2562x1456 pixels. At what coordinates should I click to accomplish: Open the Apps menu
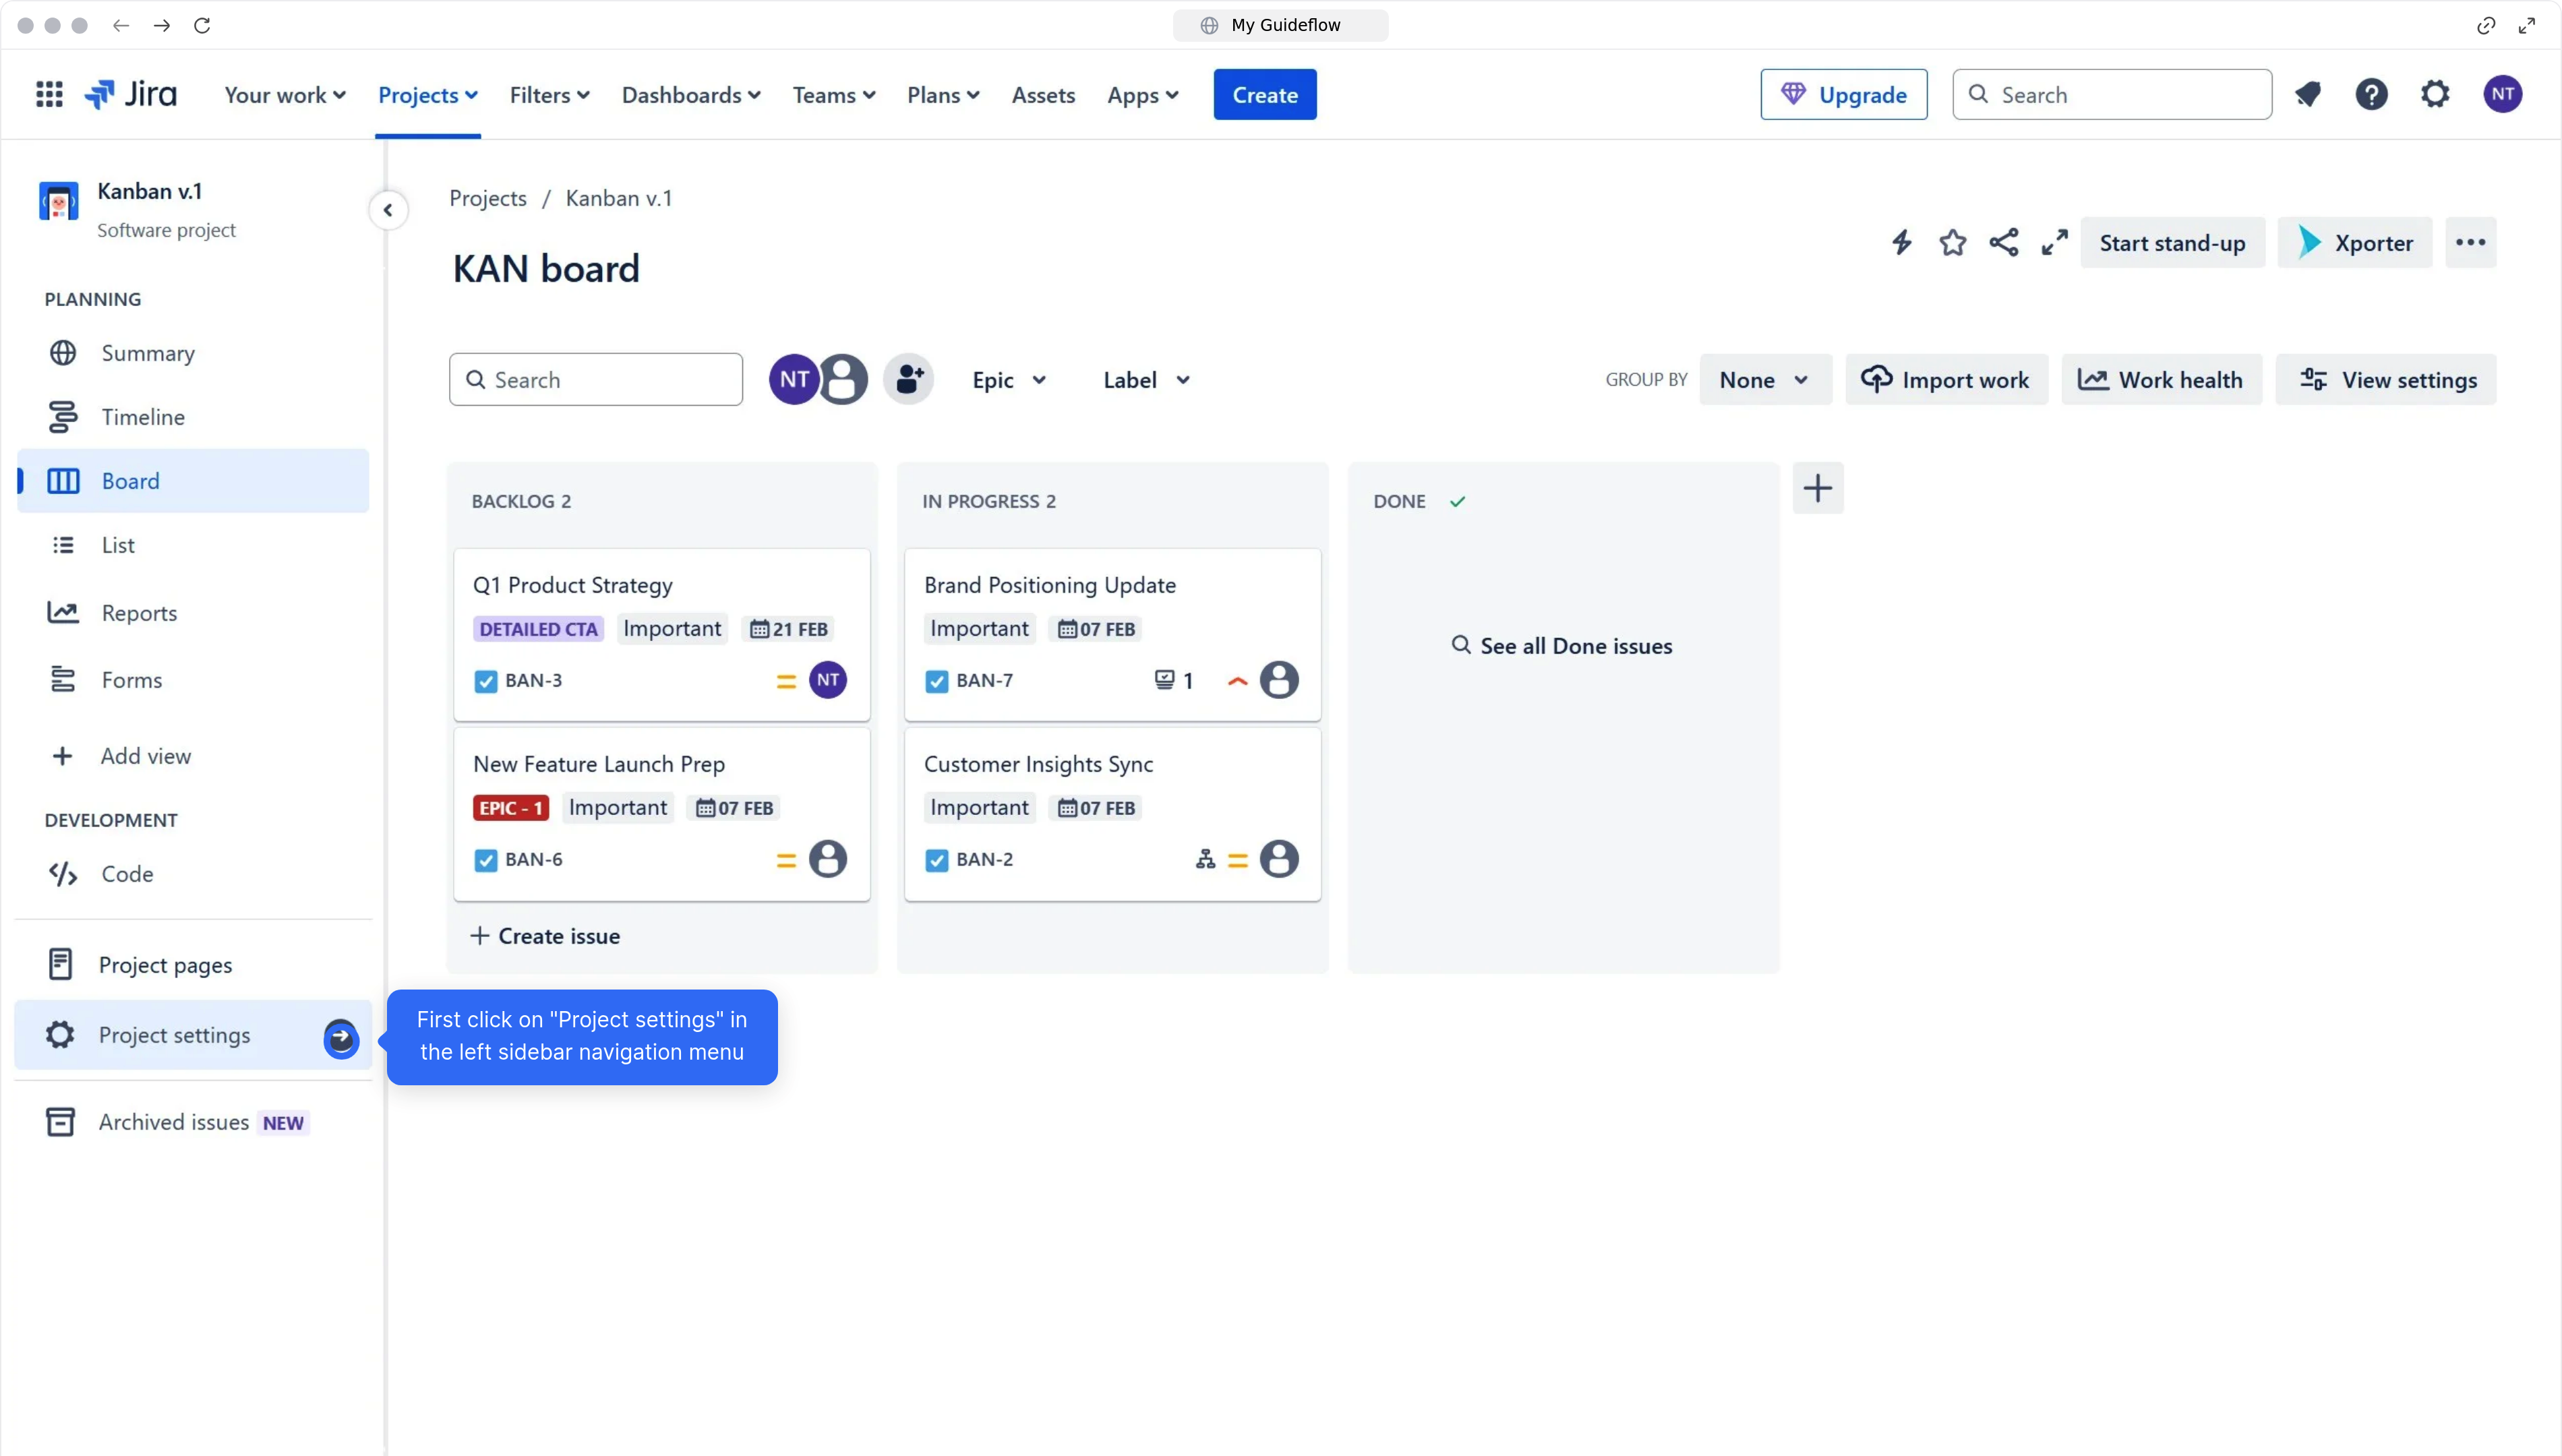(x=1143, y=94)
